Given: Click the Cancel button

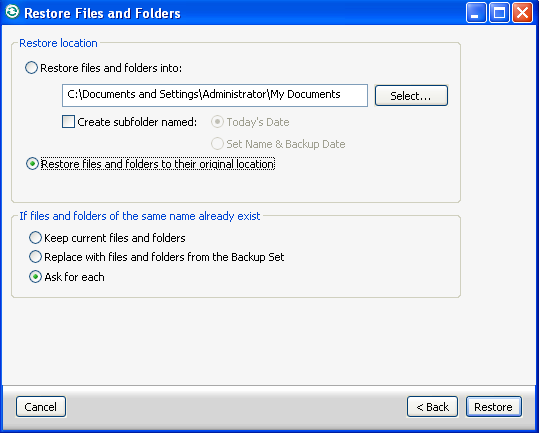Looking at the screenshot, I should coord(41,407).
